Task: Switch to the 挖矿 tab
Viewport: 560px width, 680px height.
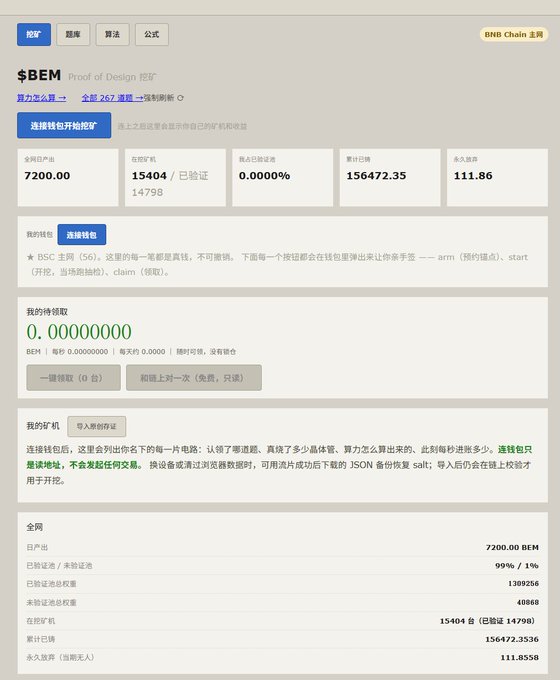Action: click(34, 34)
